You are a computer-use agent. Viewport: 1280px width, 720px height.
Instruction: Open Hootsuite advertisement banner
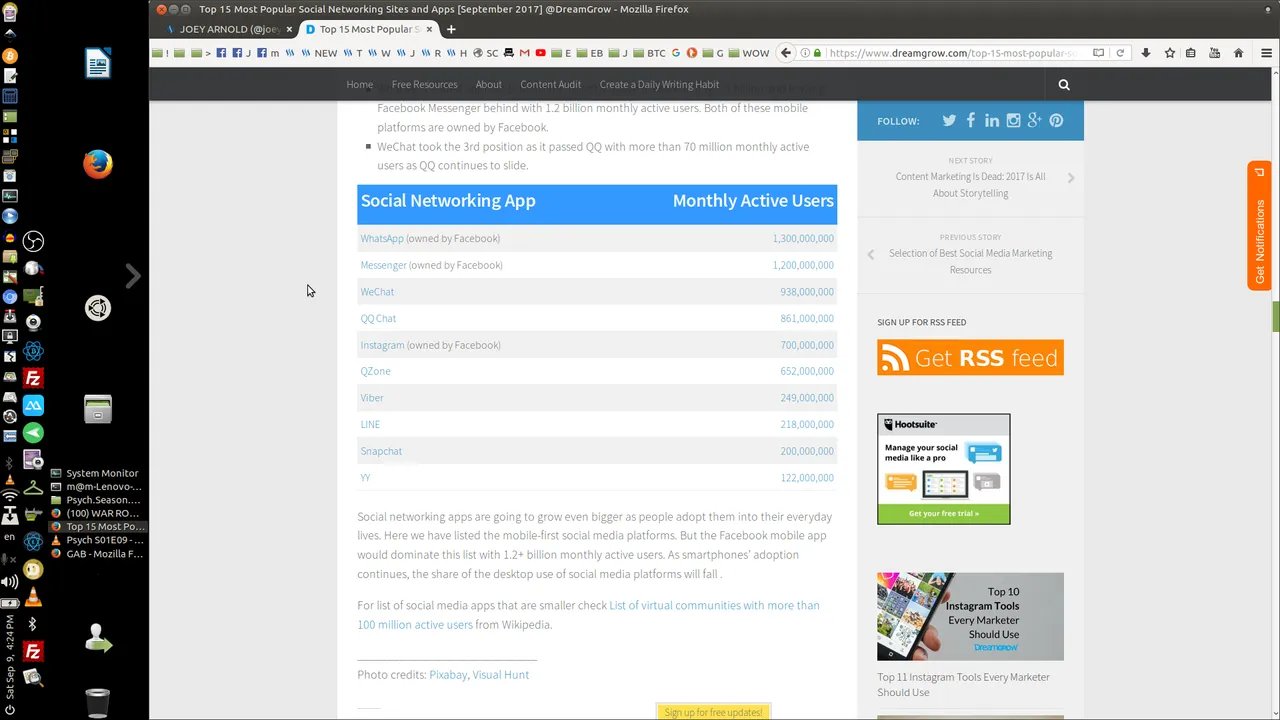point(944,469)
